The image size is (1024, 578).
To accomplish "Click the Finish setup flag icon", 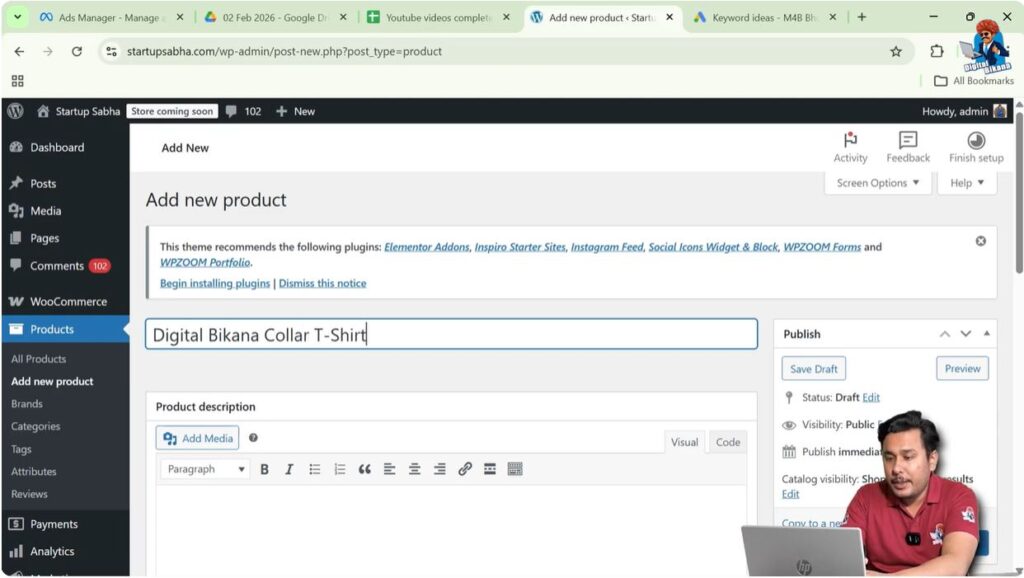I will (x=975, y=142).
